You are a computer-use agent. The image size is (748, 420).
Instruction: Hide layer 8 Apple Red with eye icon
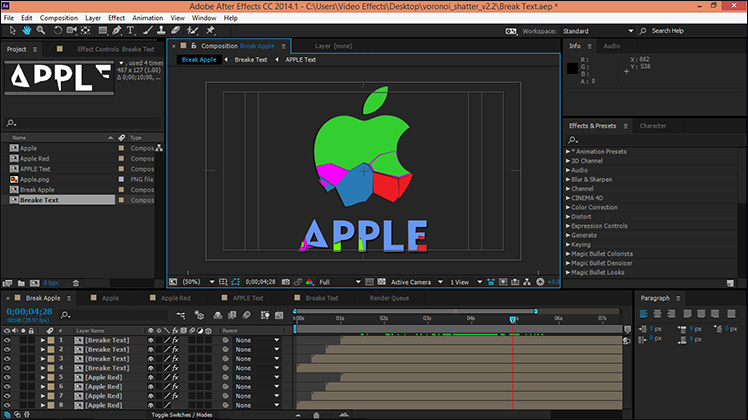pos(7,405)
